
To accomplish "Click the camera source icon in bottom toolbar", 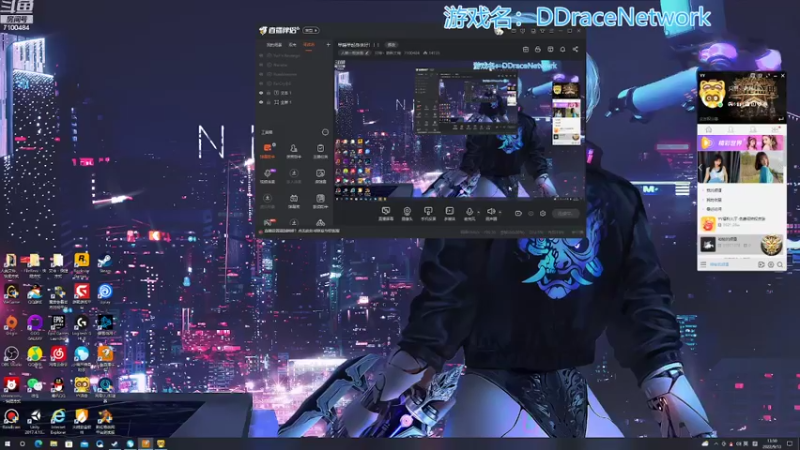I will click(407, 211).
